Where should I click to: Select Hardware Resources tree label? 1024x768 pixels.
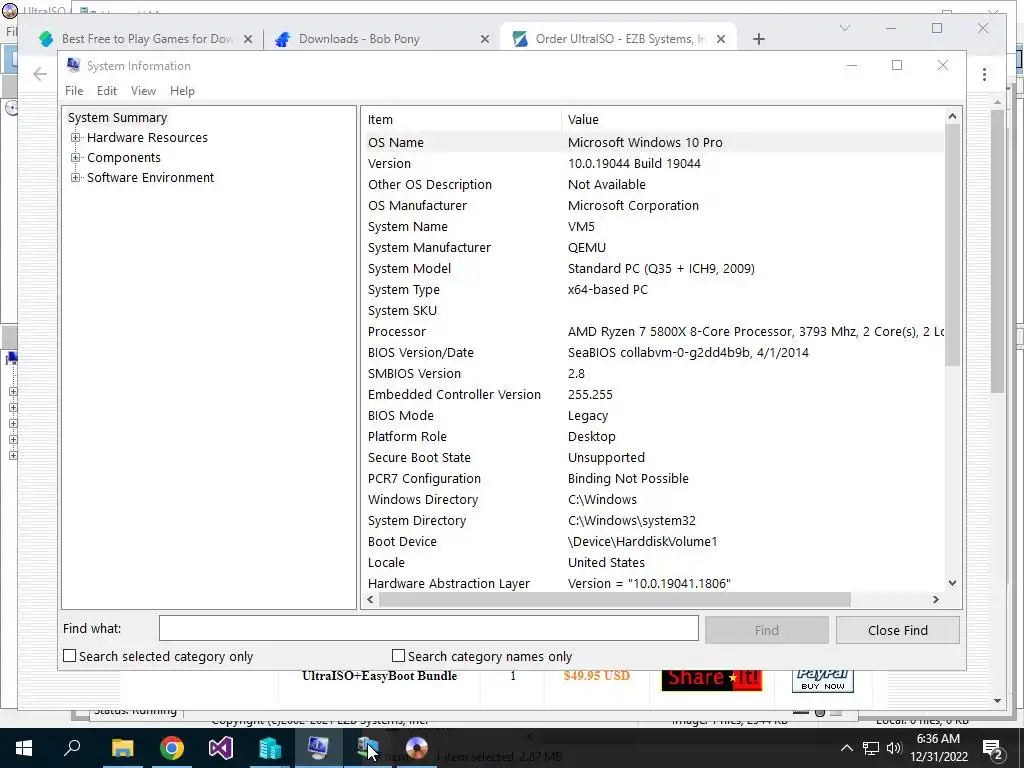pos(147,138)
